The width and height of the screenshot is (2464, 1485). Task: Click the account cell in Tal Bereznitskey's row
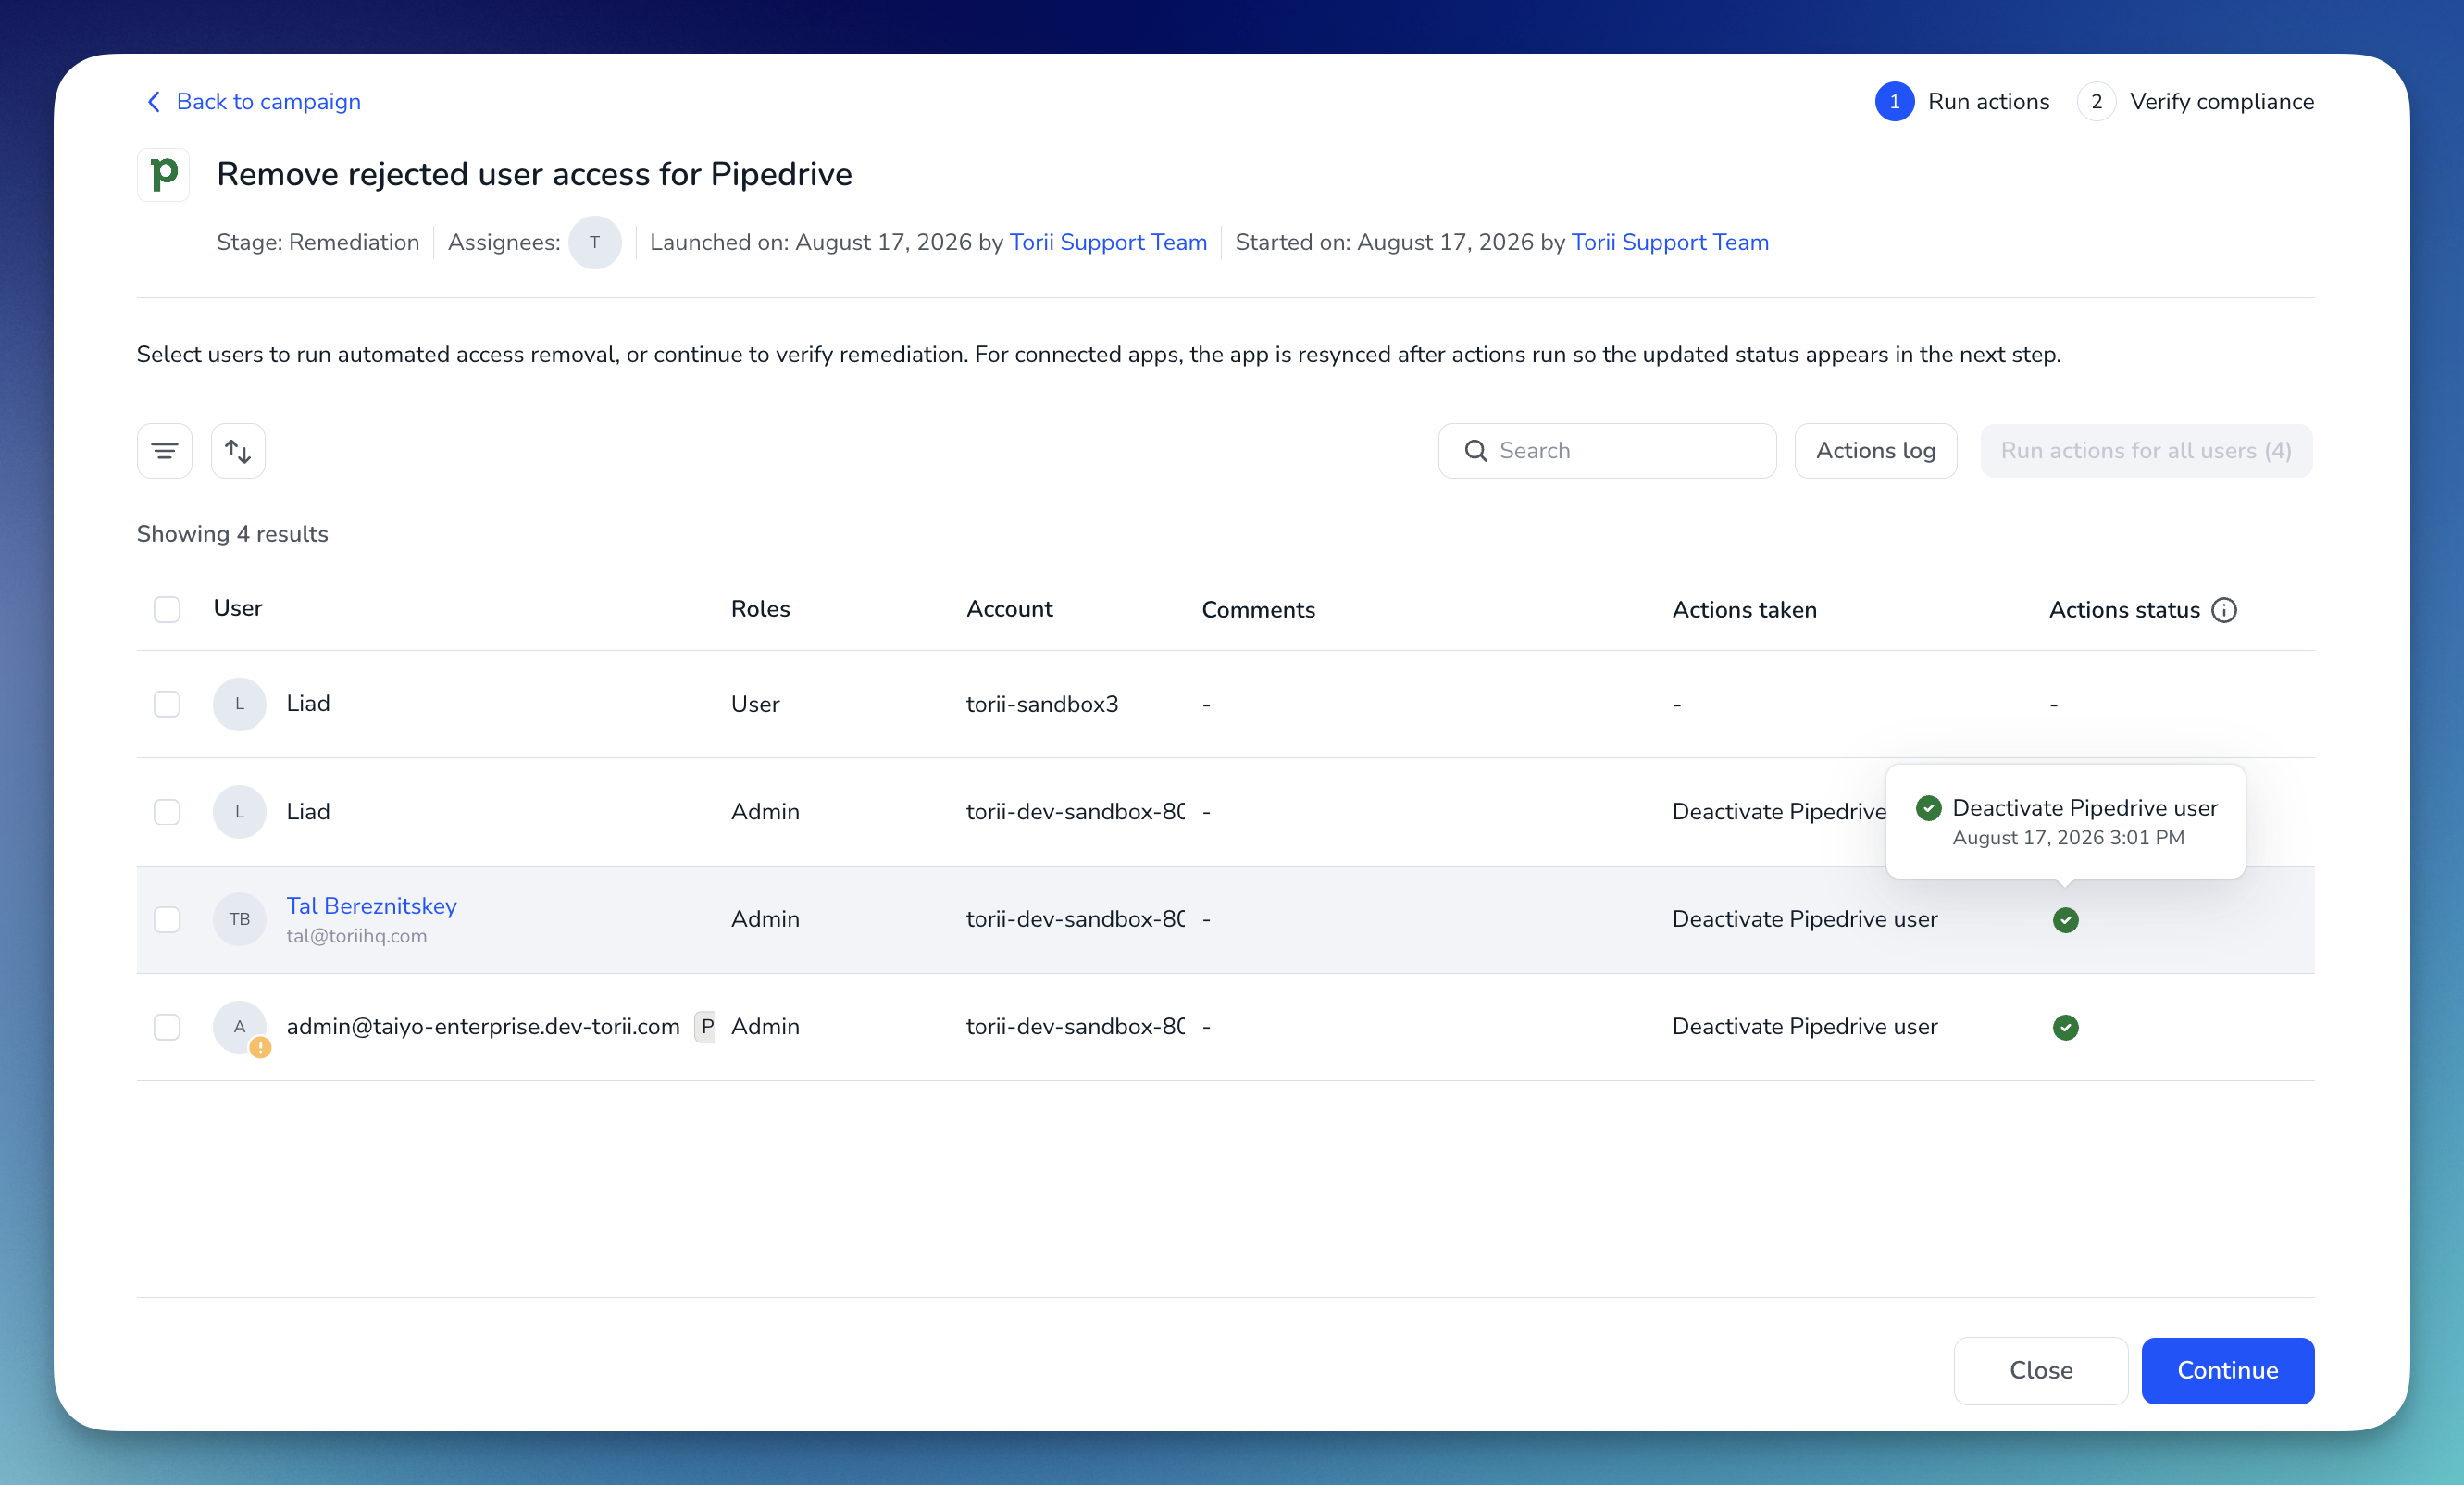tap(1075, 919)
